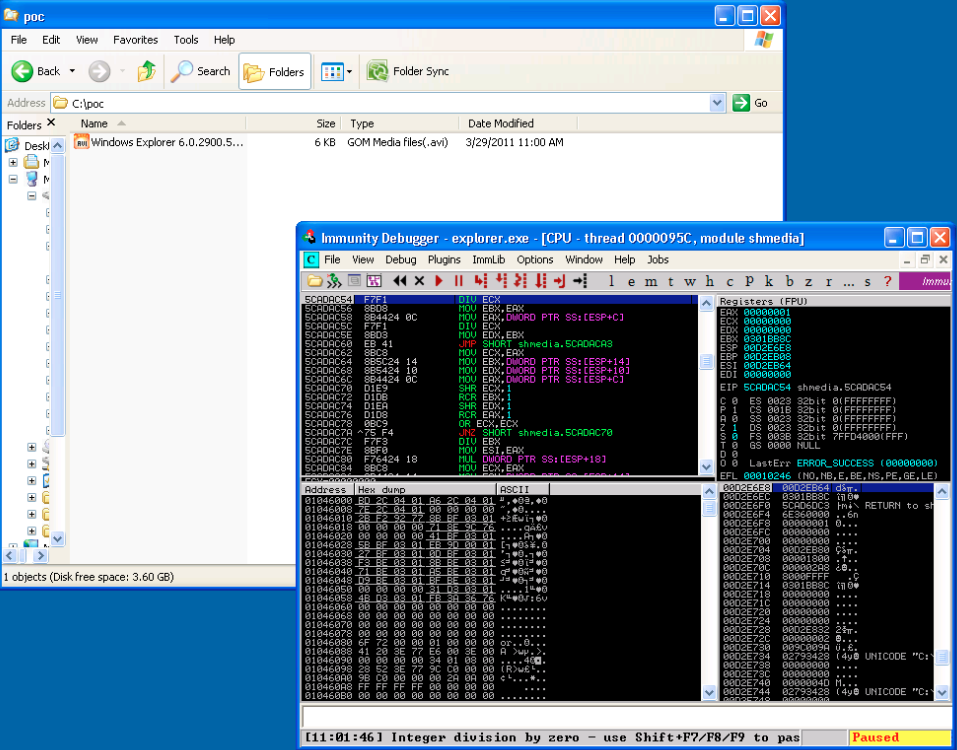
Task: Sort files by the Date Modified column
Action: click(x=518, y=123)
